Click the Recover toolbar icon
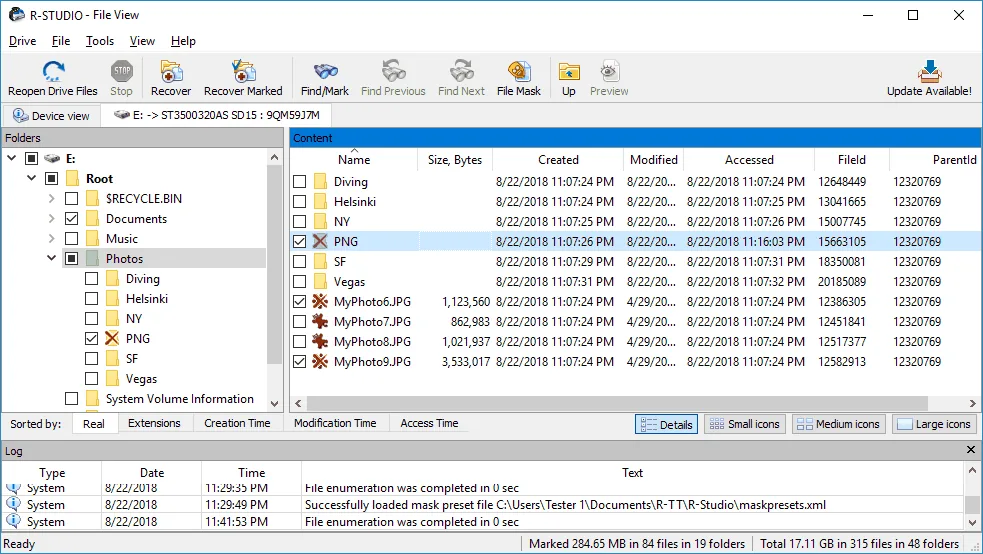 click(x=171, y=71)
